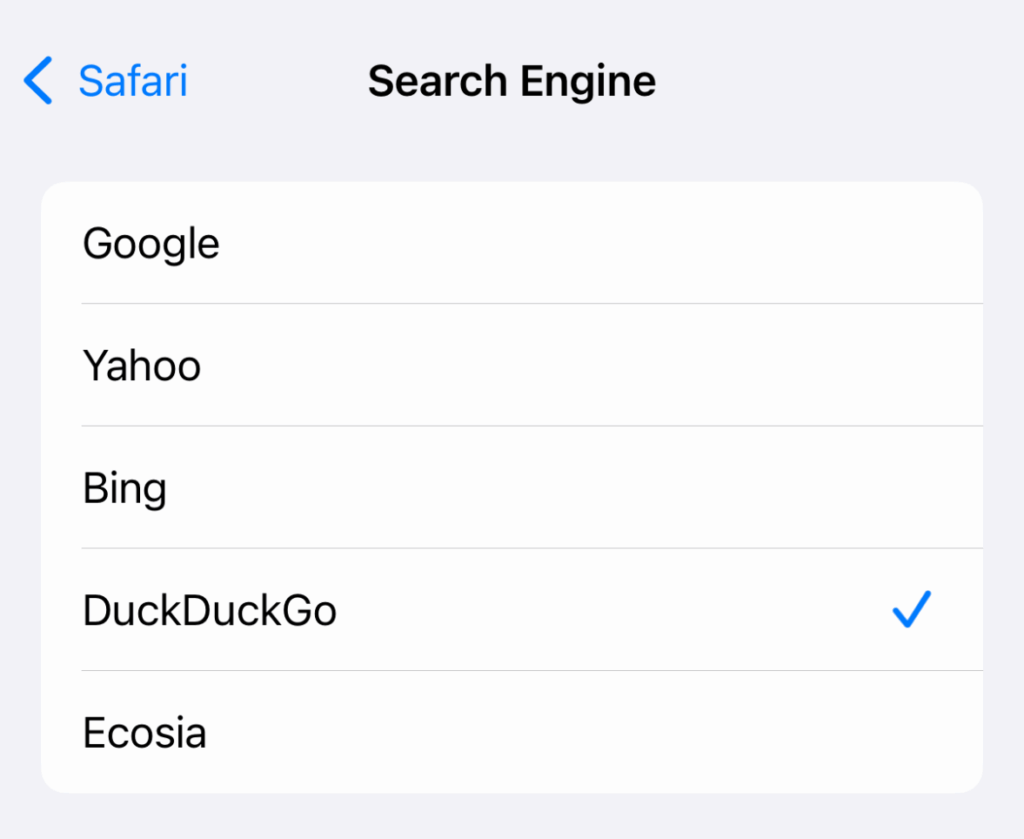This screenshot has height=839, width=1024.
Task: Click the blue checkmark next to DuckDuckGo
Action: click(x=911, y=608)
